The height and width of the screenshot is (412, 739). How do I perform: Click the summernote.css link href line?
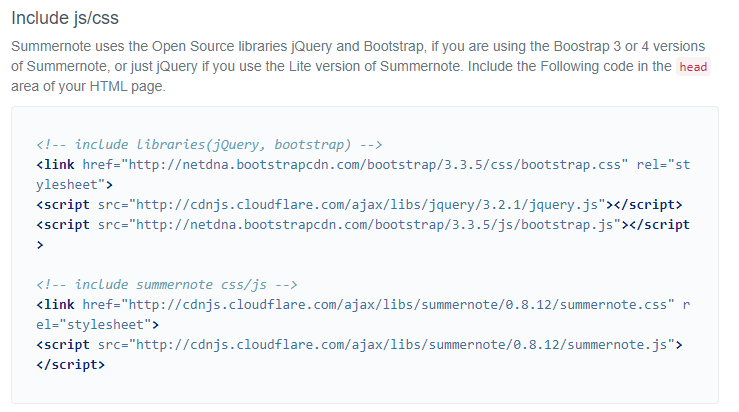point(363,305)
